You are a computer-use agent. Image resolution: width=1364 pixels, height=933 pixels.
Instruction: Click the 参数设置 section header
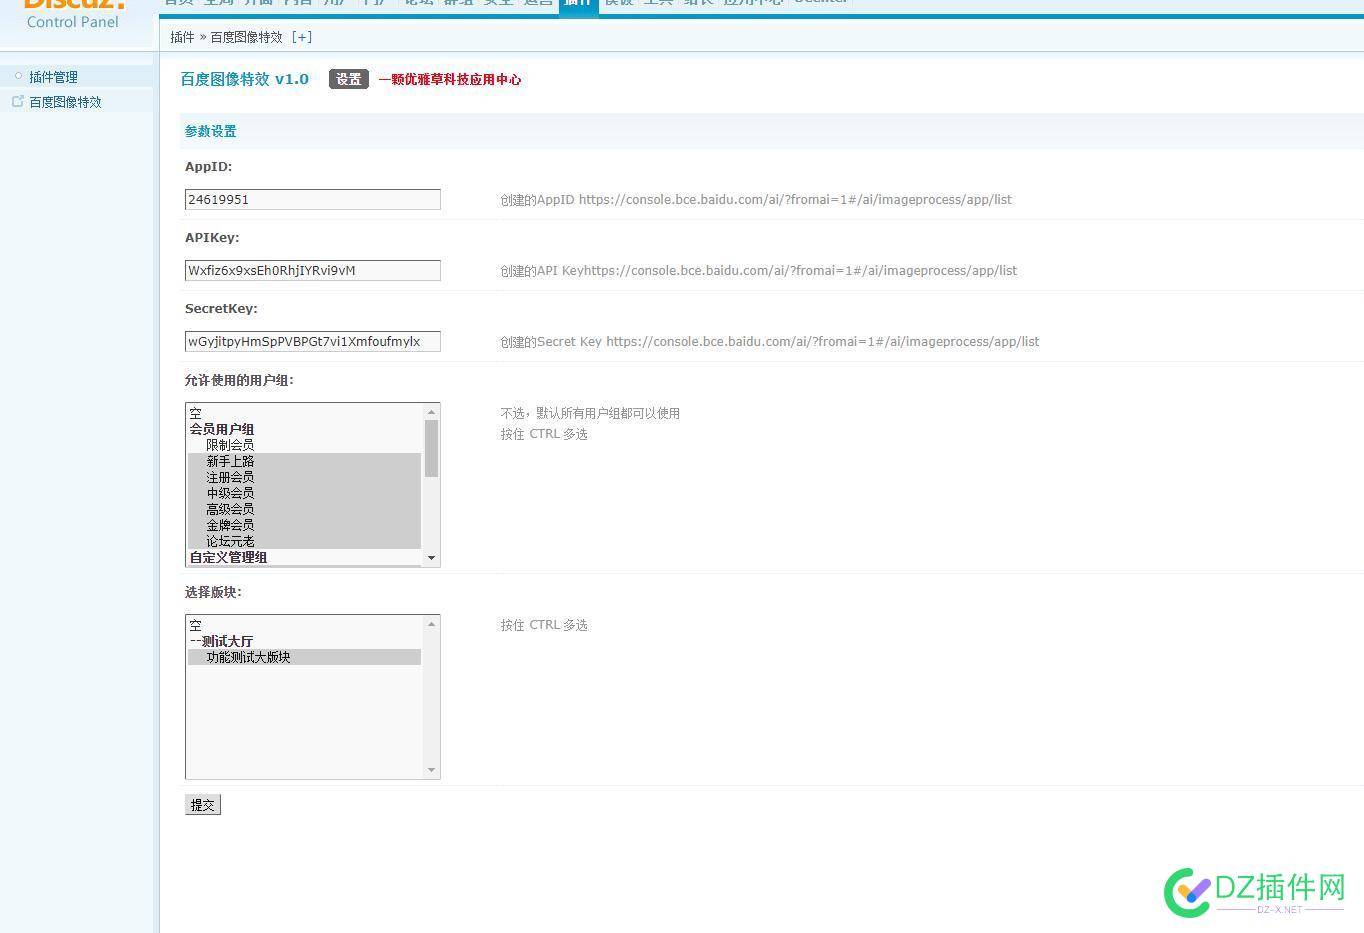click(x=211, y=131)
